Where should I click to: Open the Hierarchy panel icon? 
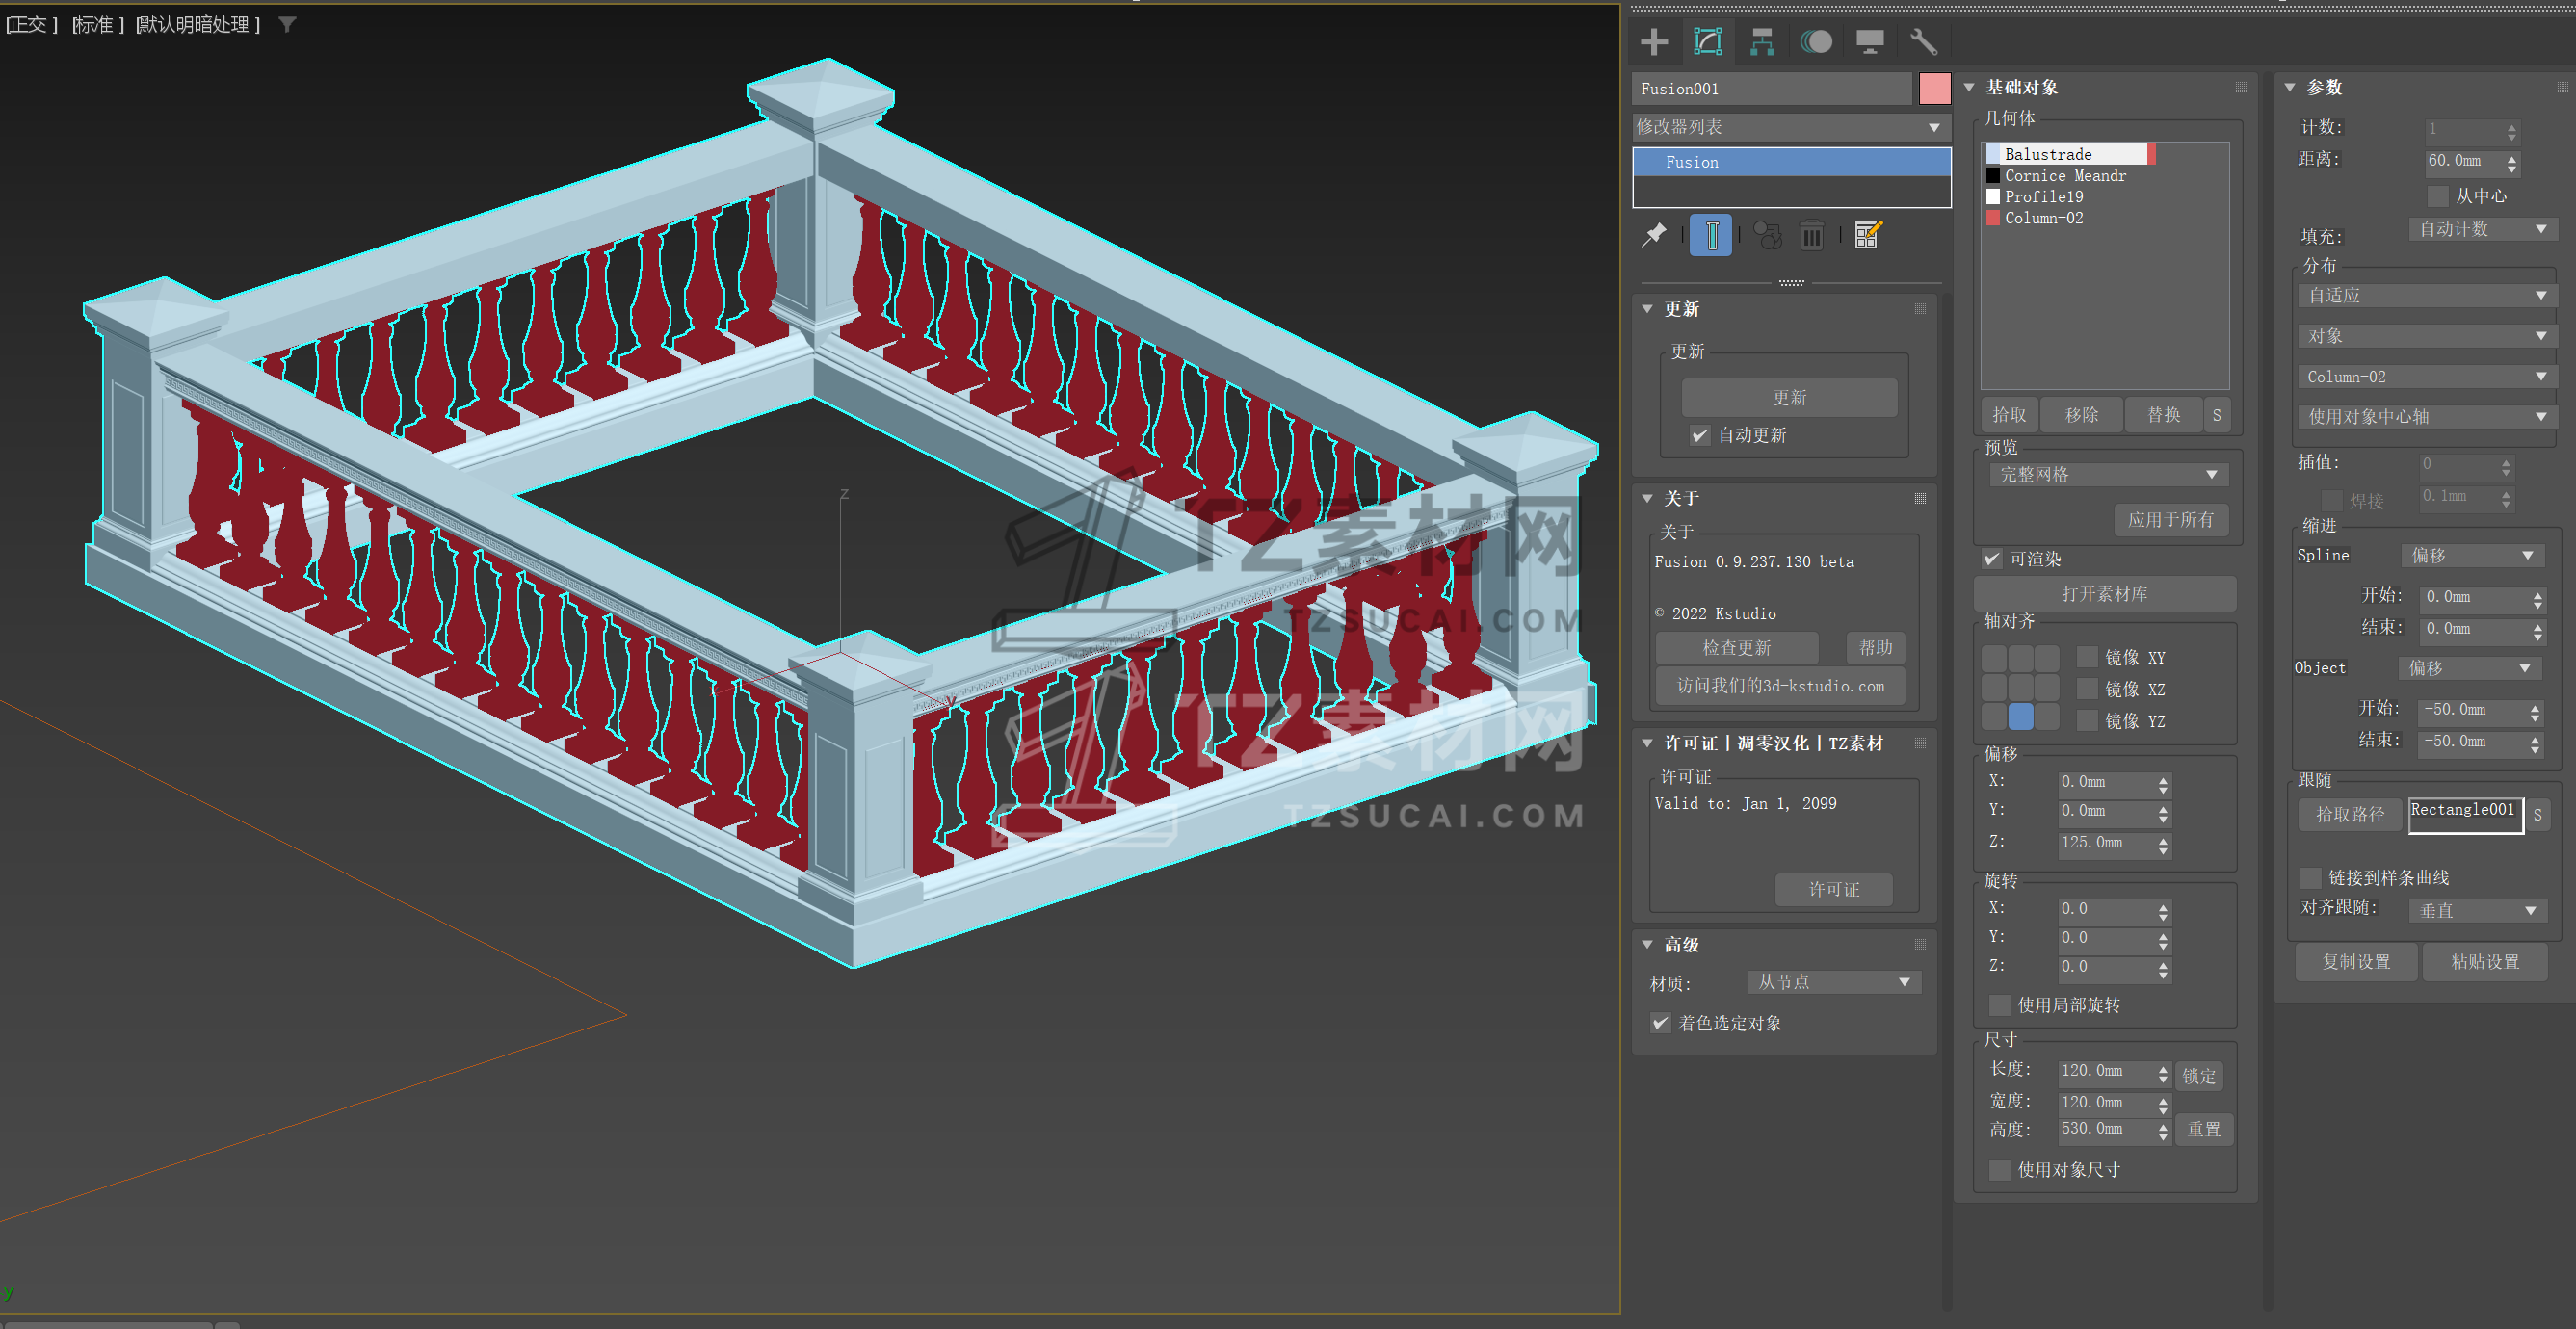coord(1762,42)
